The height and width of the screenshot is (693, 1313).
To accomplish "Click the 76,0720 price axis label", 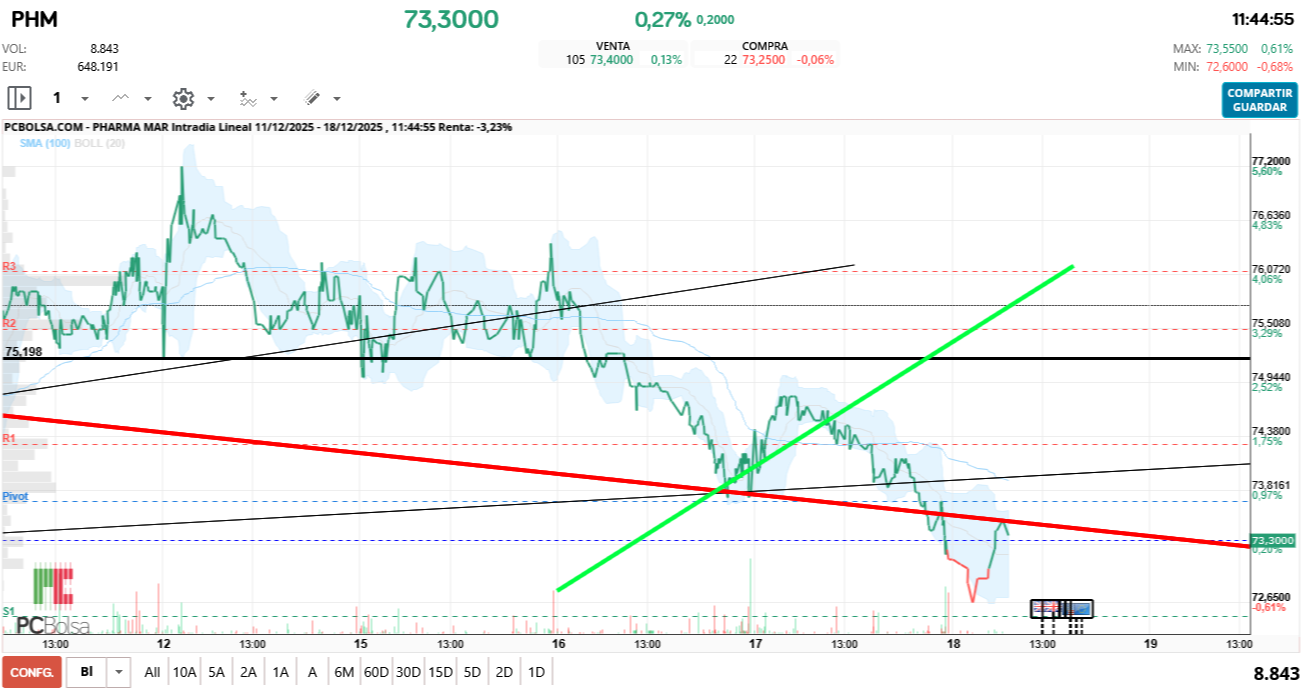I will pos(1272,269).
